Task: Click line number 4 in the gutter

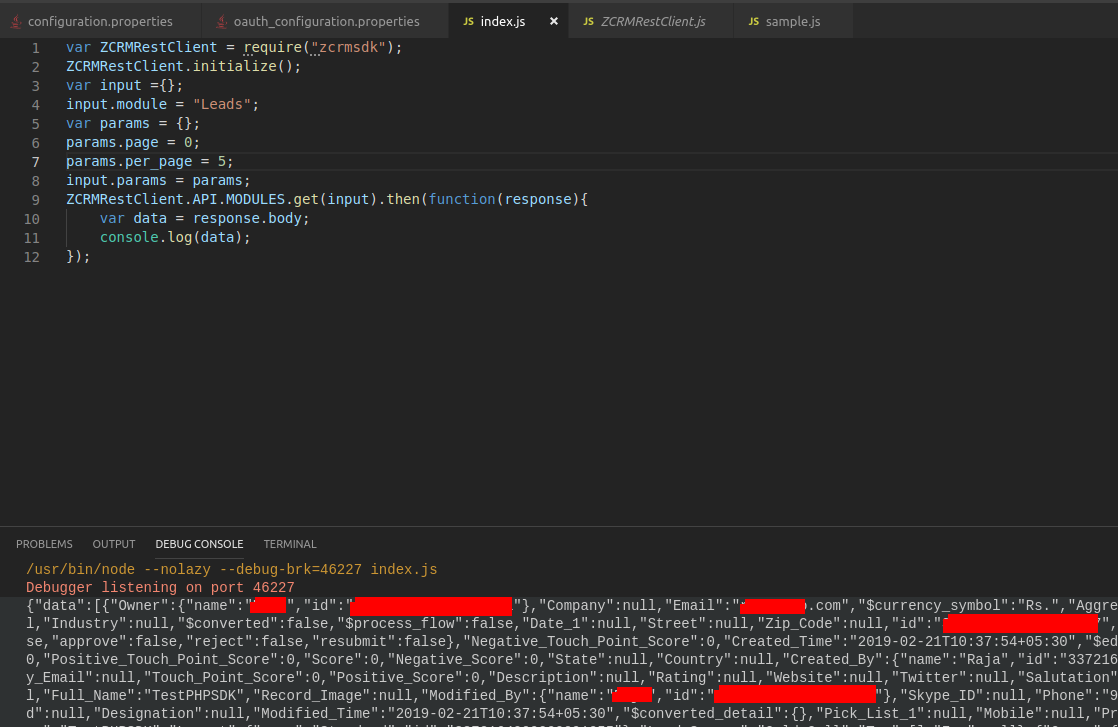Action: pyautogui.click(x=36, y=105)
